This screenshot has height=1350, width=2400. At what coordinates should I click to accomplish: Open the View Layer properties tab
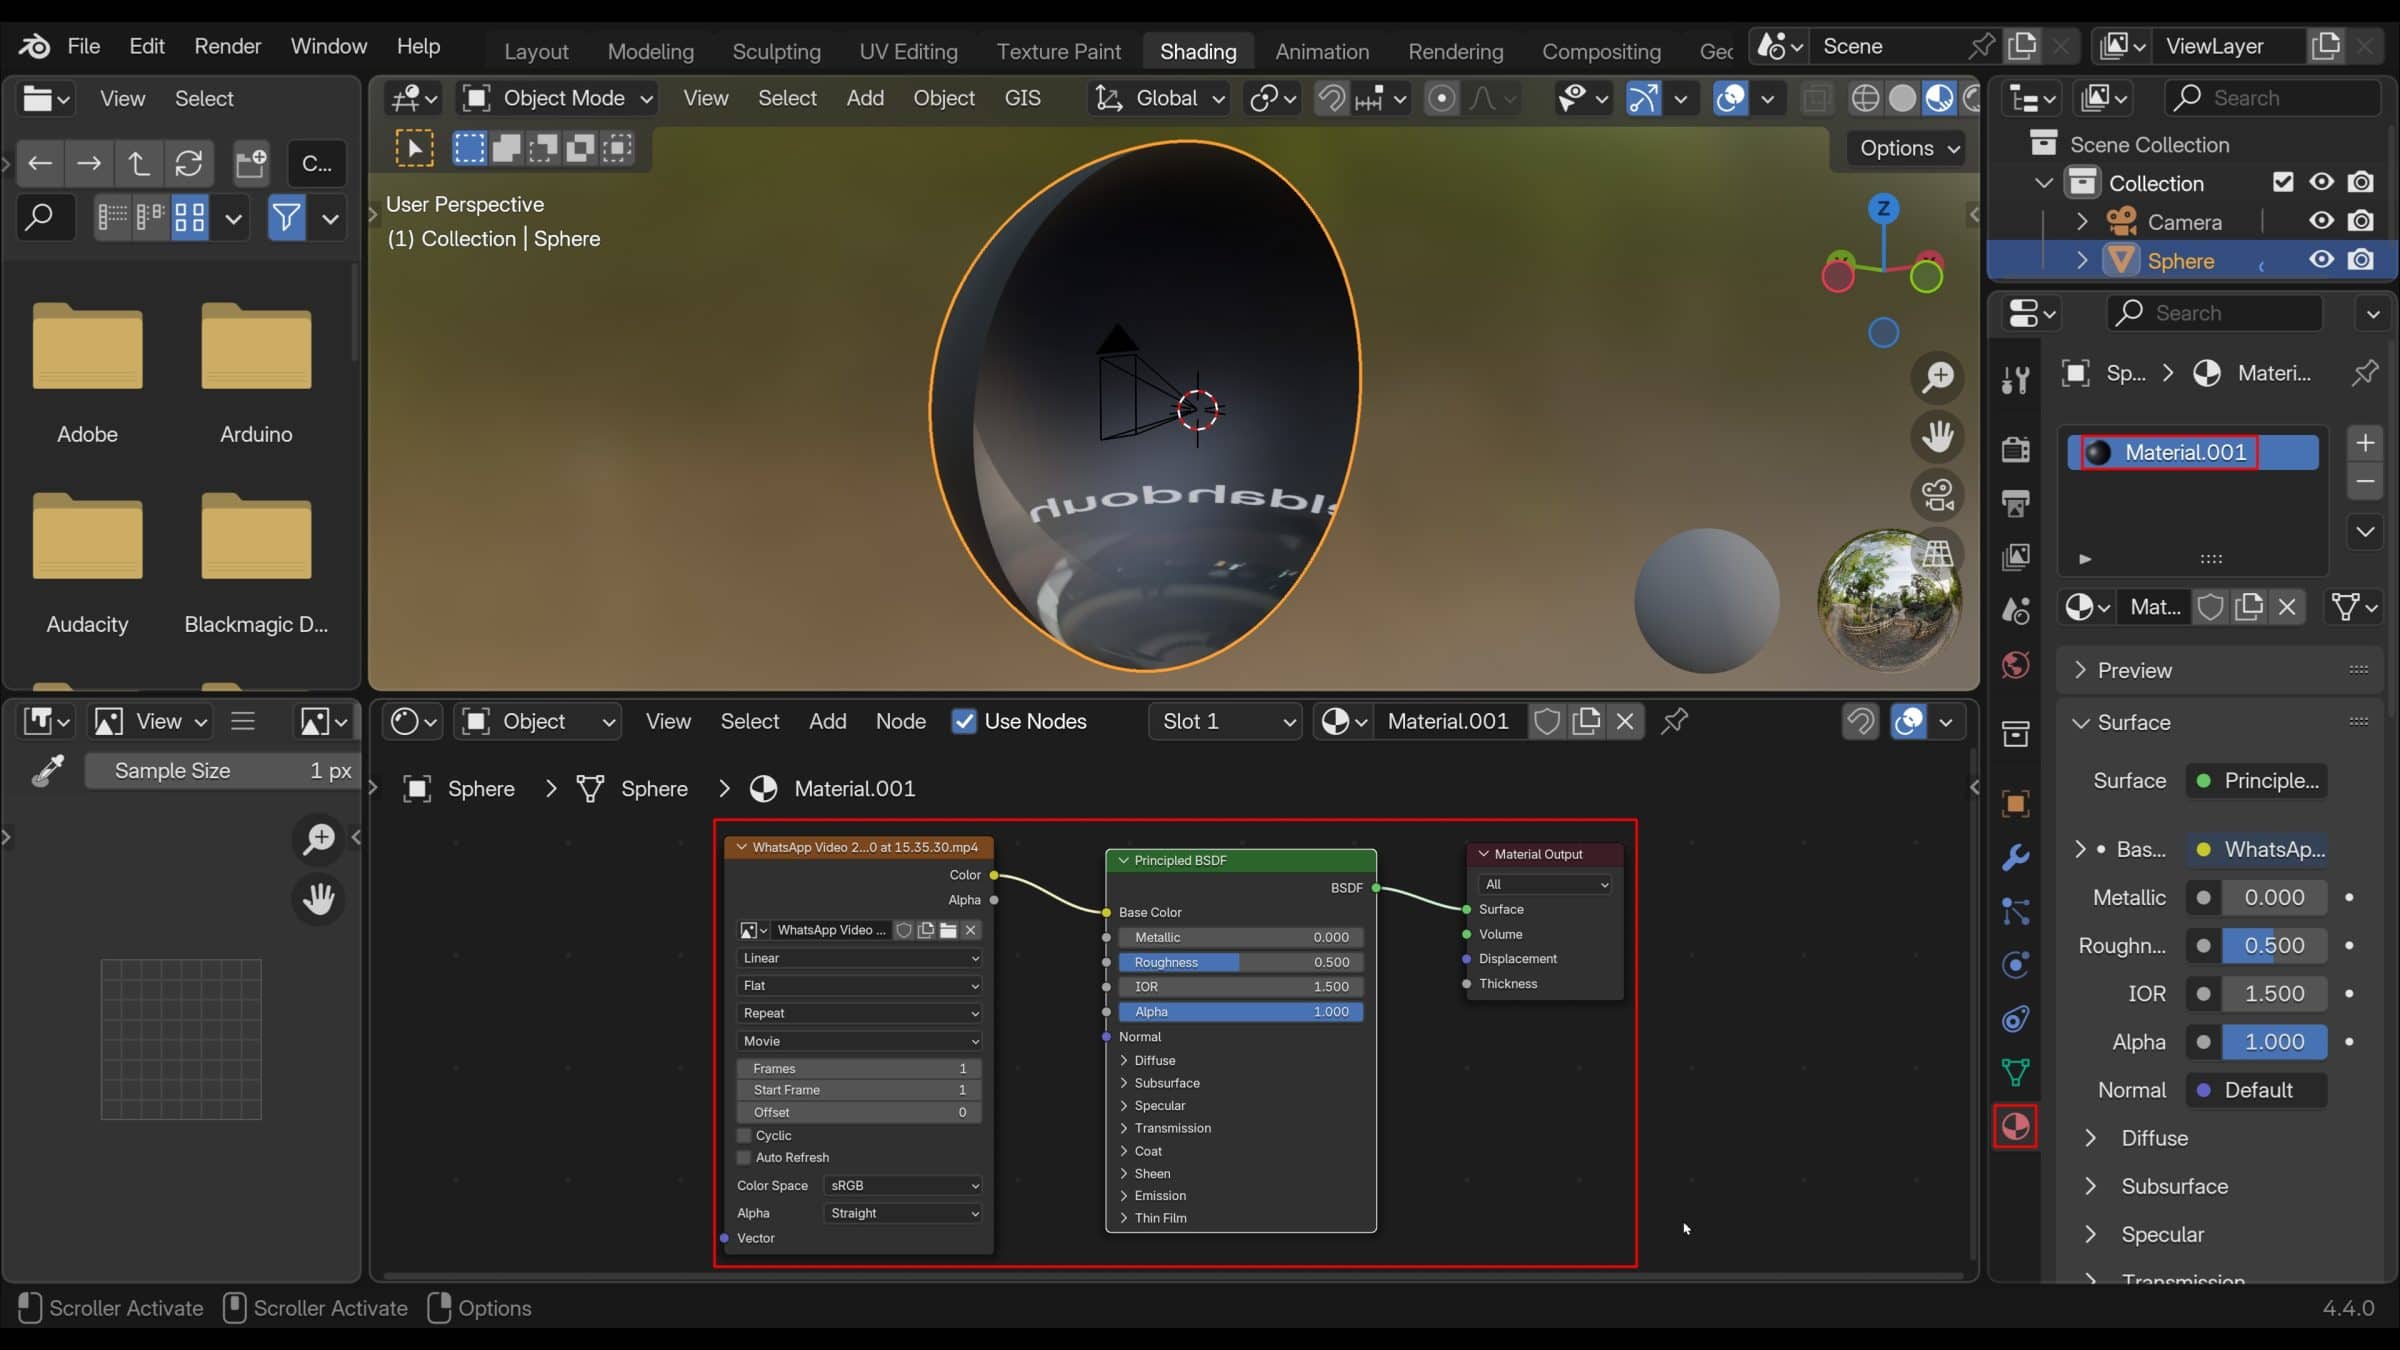tap(2016, 557)
